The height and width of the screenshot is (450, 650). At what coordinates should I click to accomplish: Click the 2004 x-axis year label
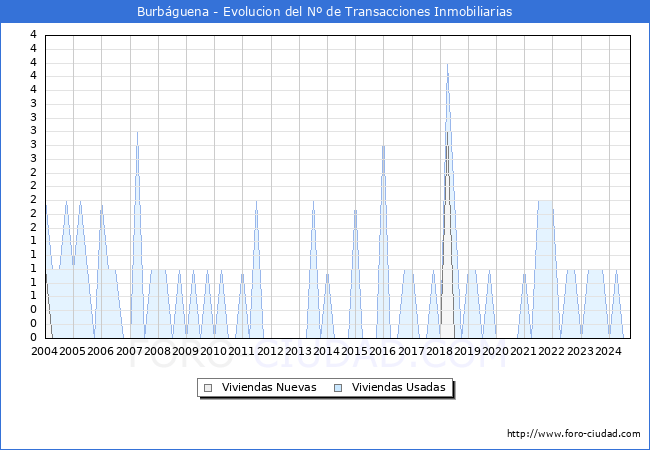coord(45,351)
